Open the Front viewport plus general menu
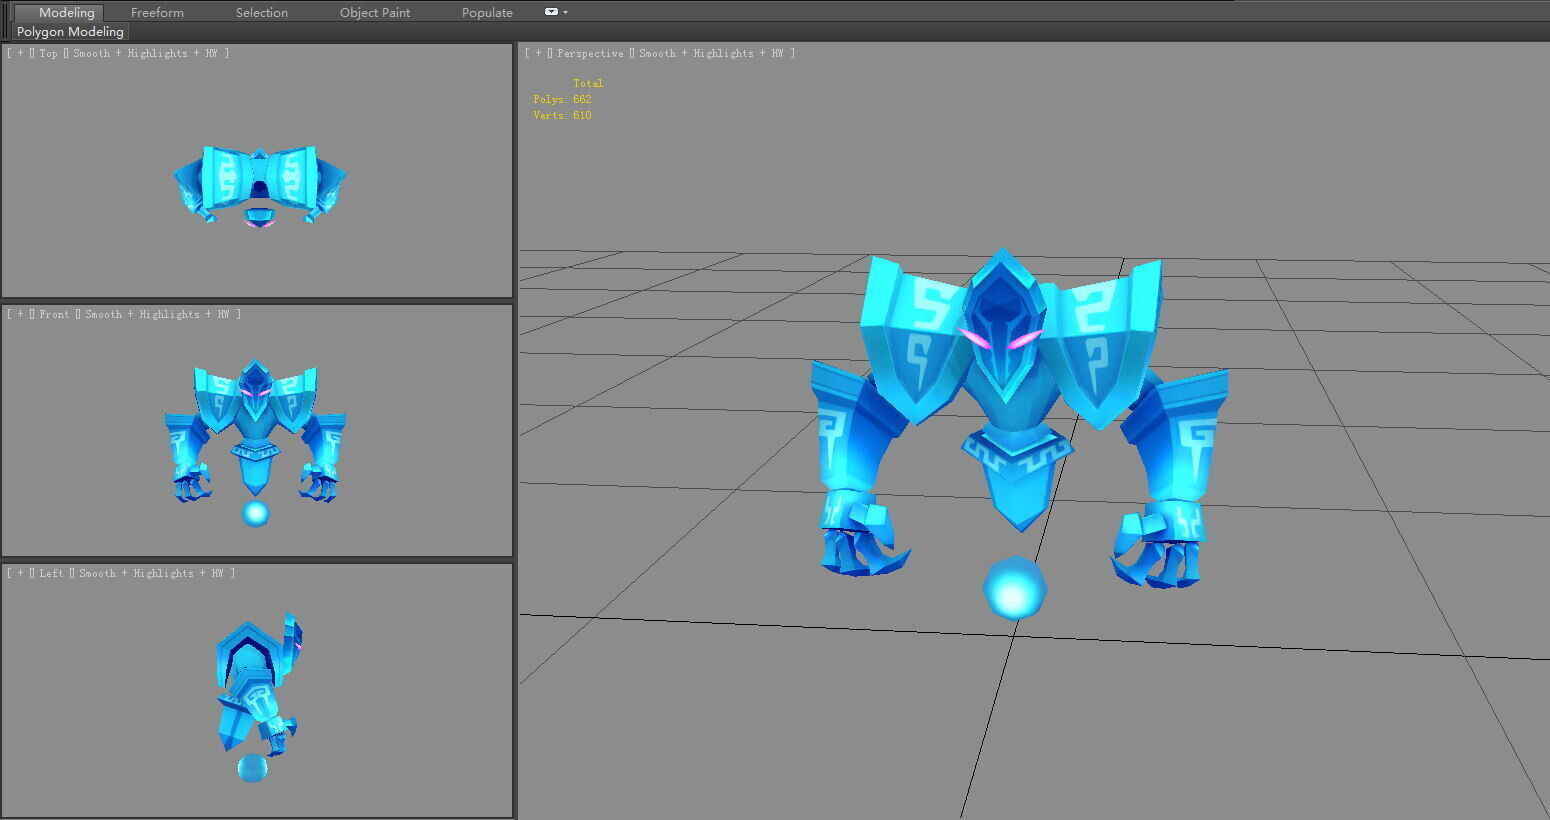This screenshot has width=1550, height=820. point(20,314)
